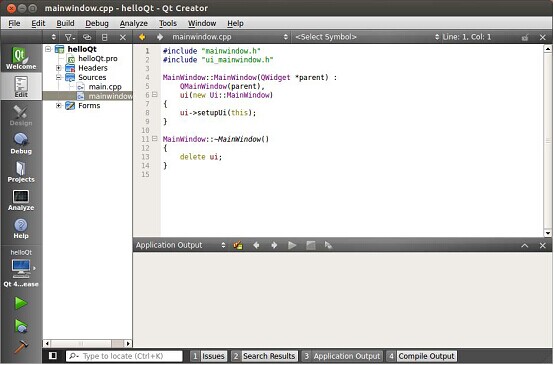Click editor vertical scrollbar down arrow
The height and width of the screenshot is (365, 554).
click(x=548, y=233)
